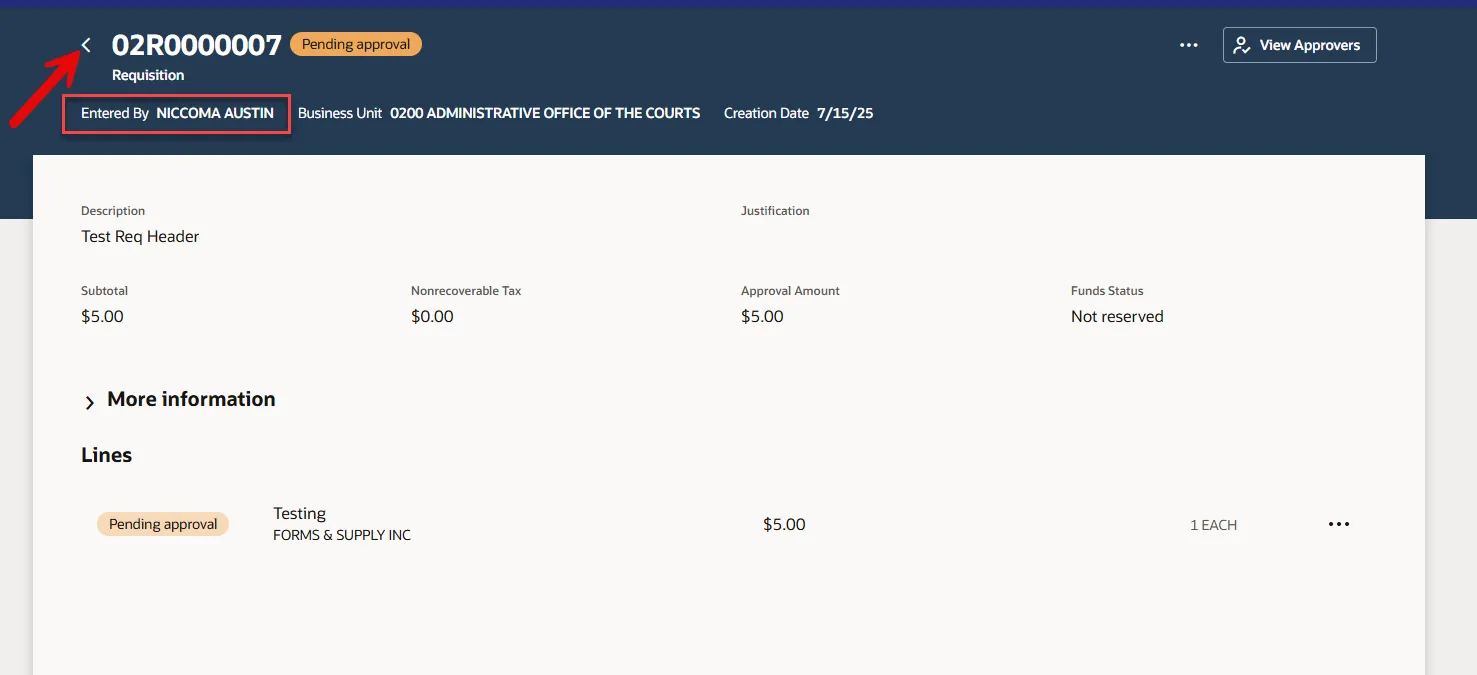The height and width of the screenshot is (675, 1477).
Task: Click the Test Req Header description text
Action: (x=140, y=237)
